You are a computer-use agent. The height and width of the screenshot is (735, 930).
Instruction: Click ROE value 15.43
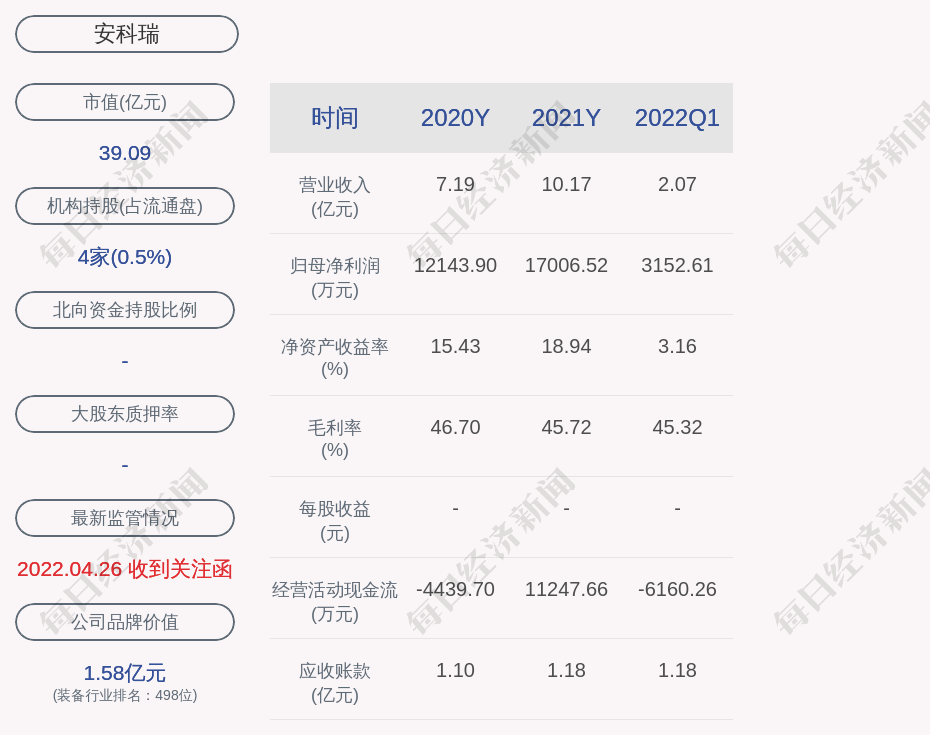(455, 346)
